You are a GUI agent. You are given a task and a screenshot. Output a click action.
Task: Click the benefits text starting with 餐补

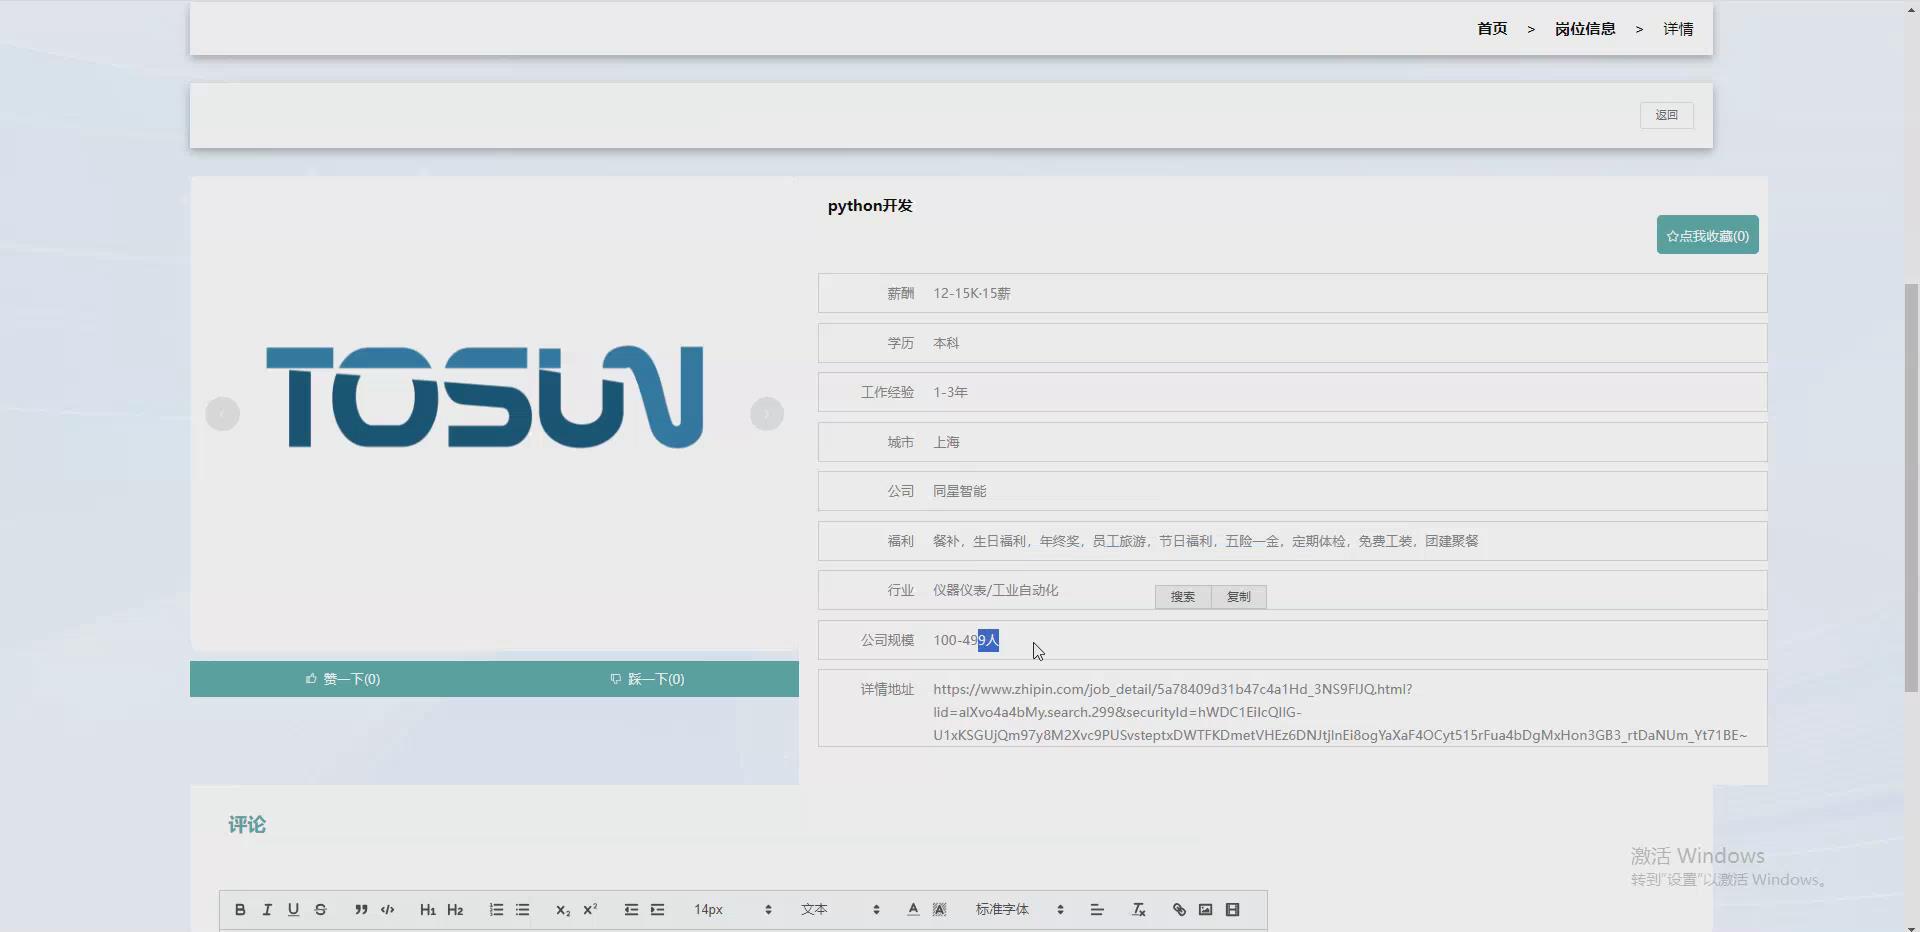[1205, 541]
